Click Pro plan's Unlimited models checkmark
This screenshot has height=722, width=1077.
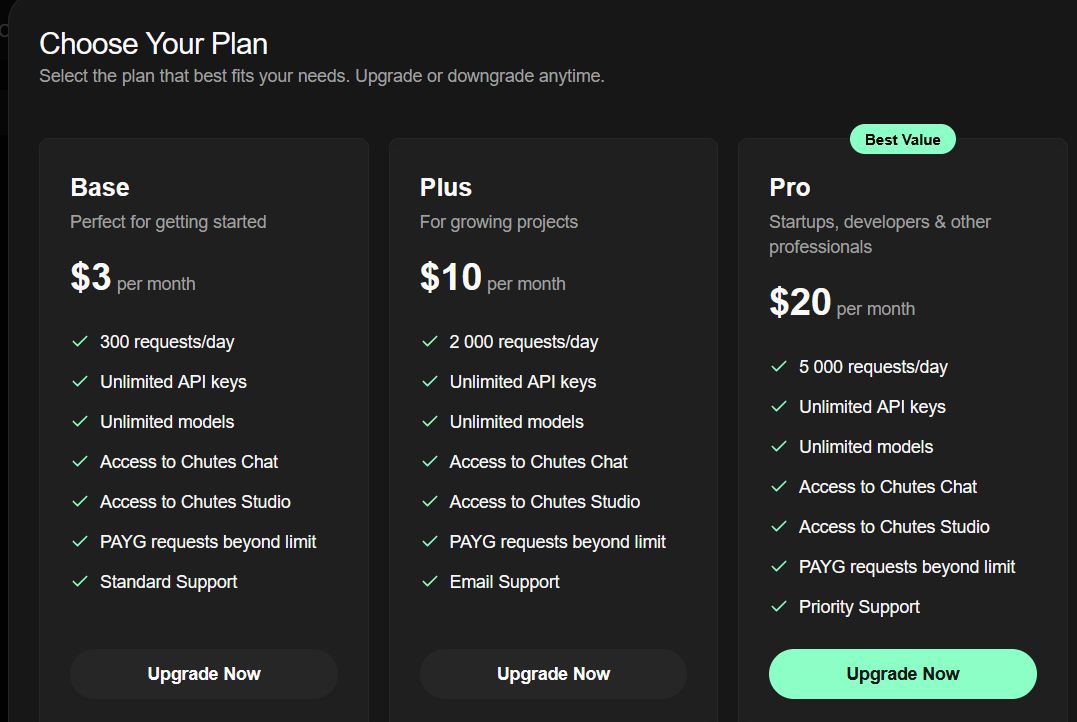[779, 447]
